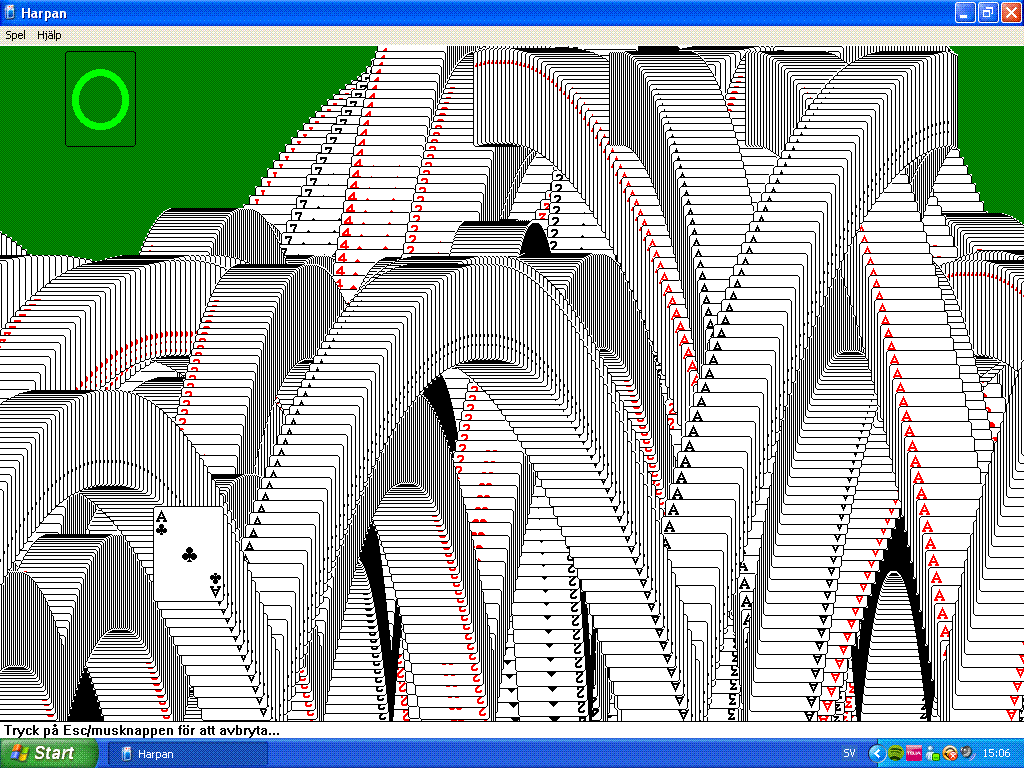Click the volume speaker tray icon

(x=967, y=754)
